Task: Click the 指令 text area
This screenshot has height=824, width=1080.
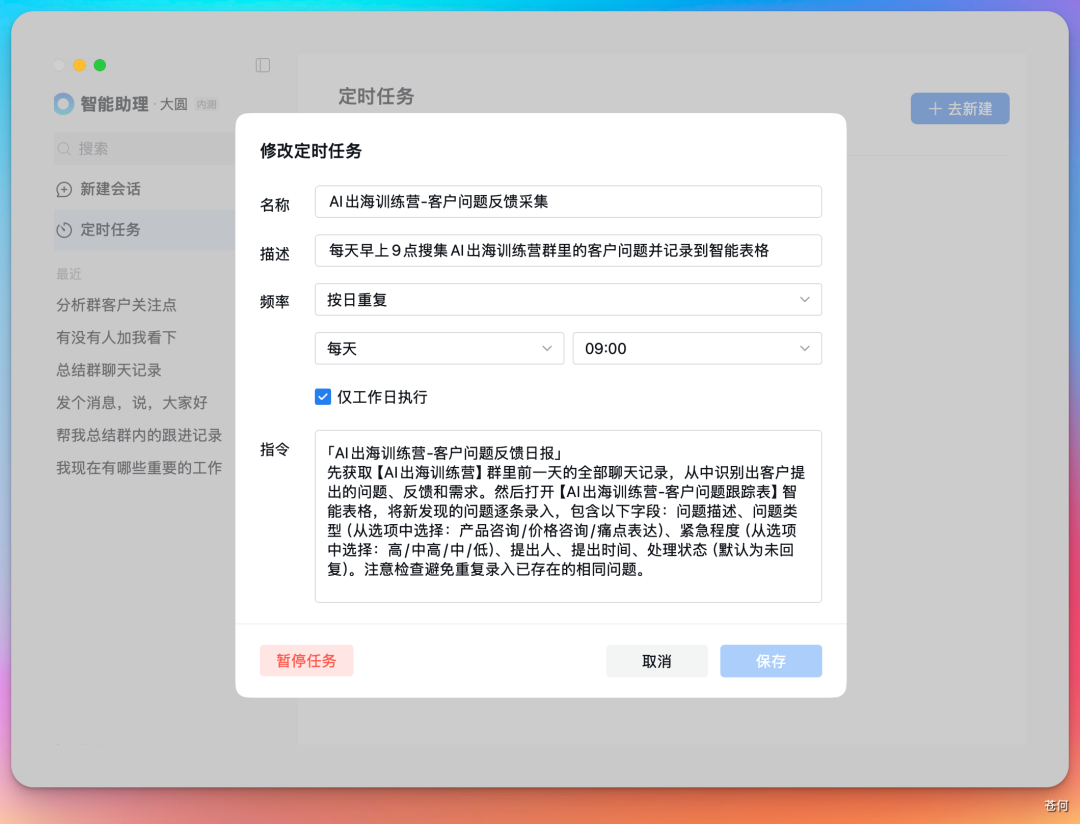Action: (x=568, y=517)
